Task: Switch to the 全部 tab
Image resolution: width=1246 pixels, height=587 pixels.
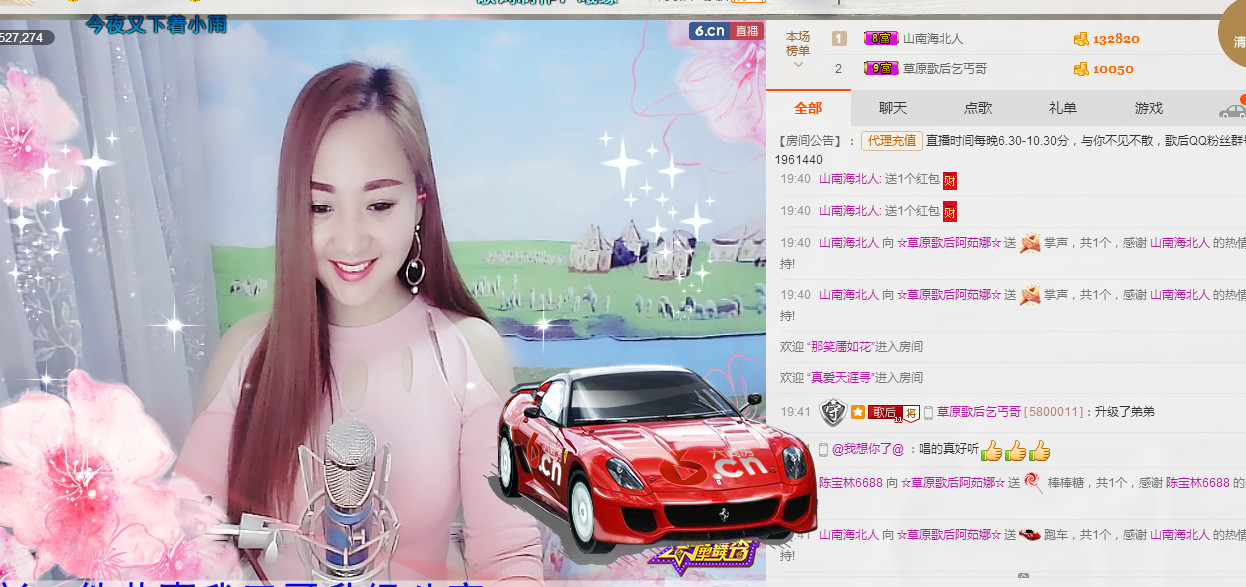Action: click(808, 108)
